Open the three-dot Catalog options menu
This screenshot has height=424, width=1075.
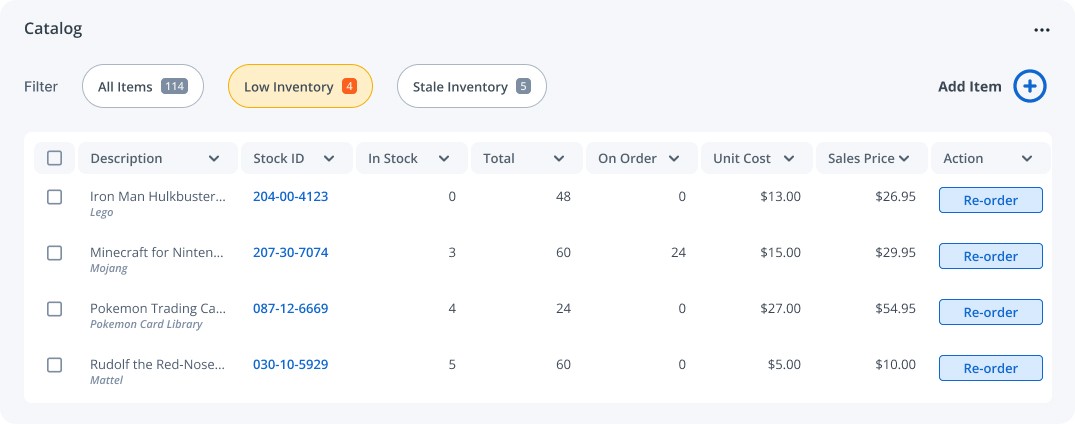[1042, 30]
